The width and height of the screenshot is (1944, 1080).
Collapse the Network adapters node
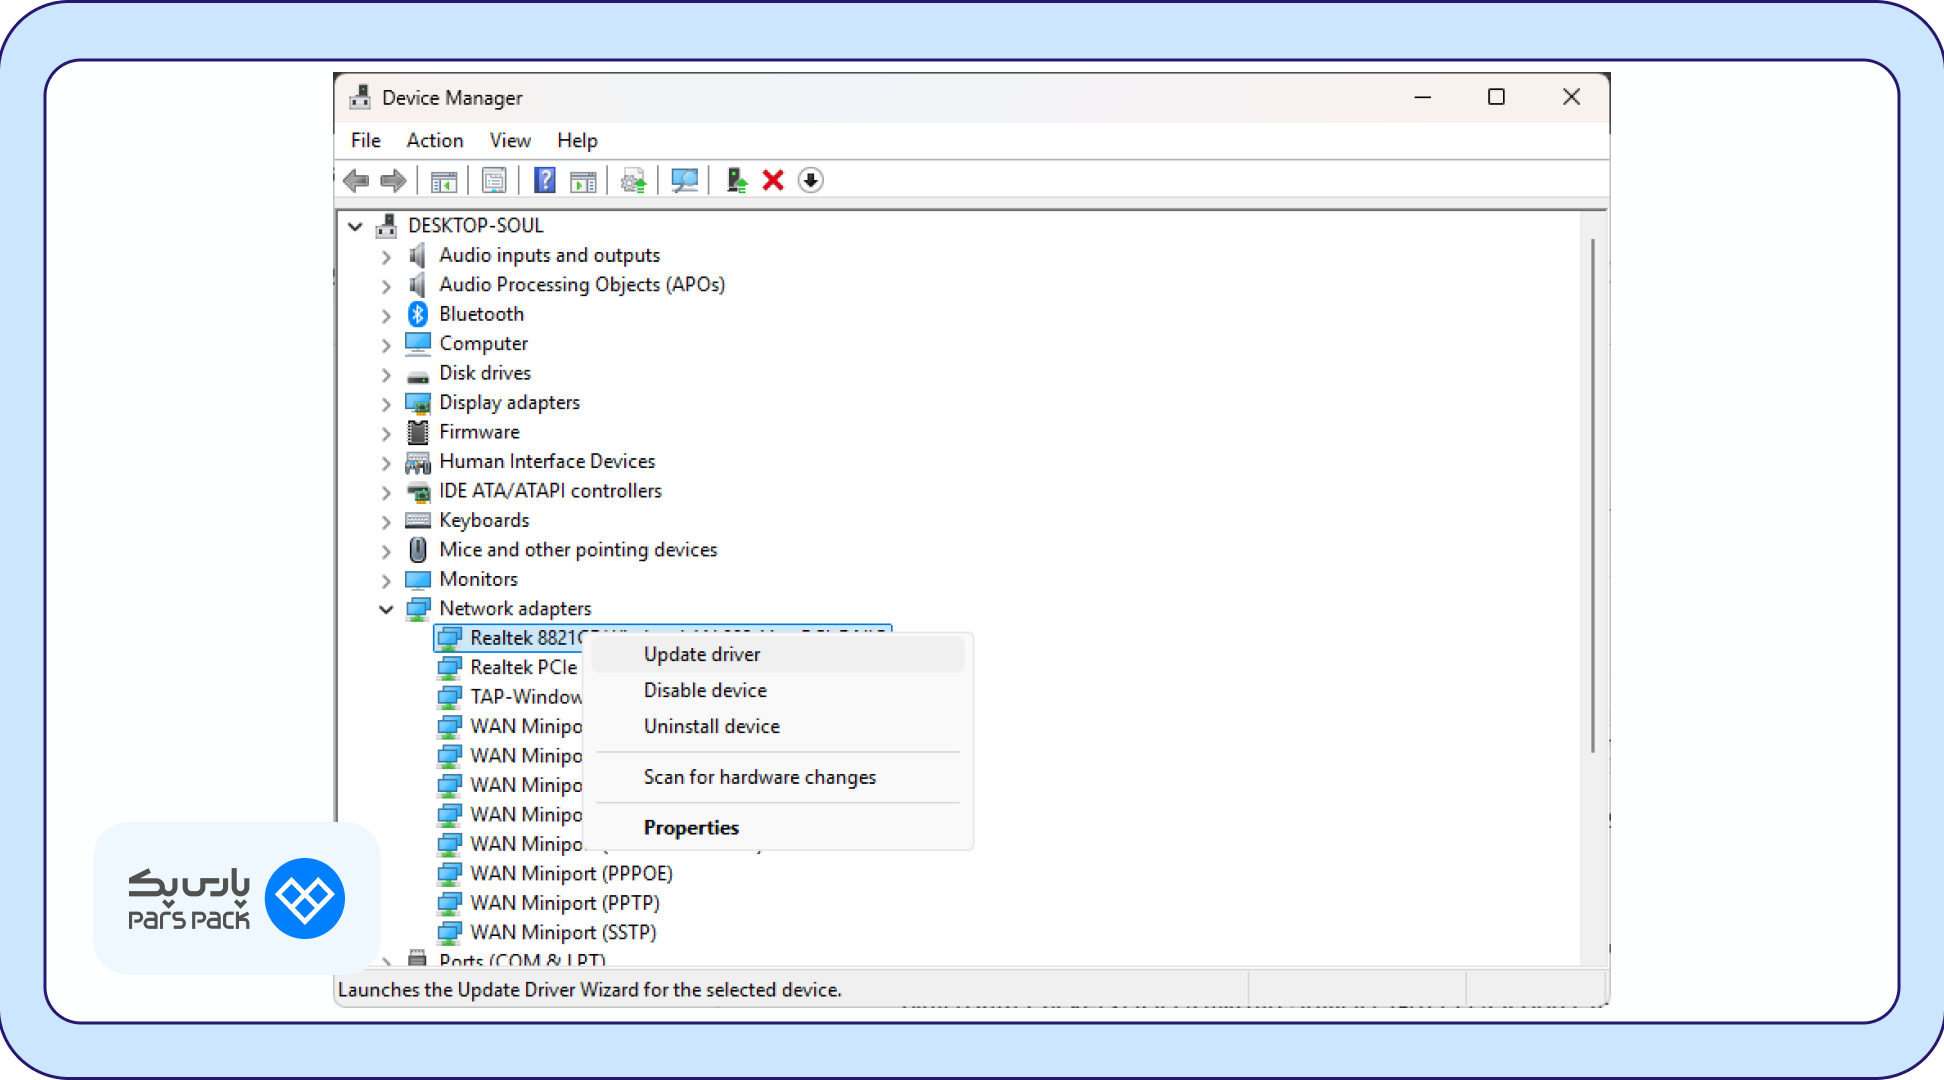386,609
